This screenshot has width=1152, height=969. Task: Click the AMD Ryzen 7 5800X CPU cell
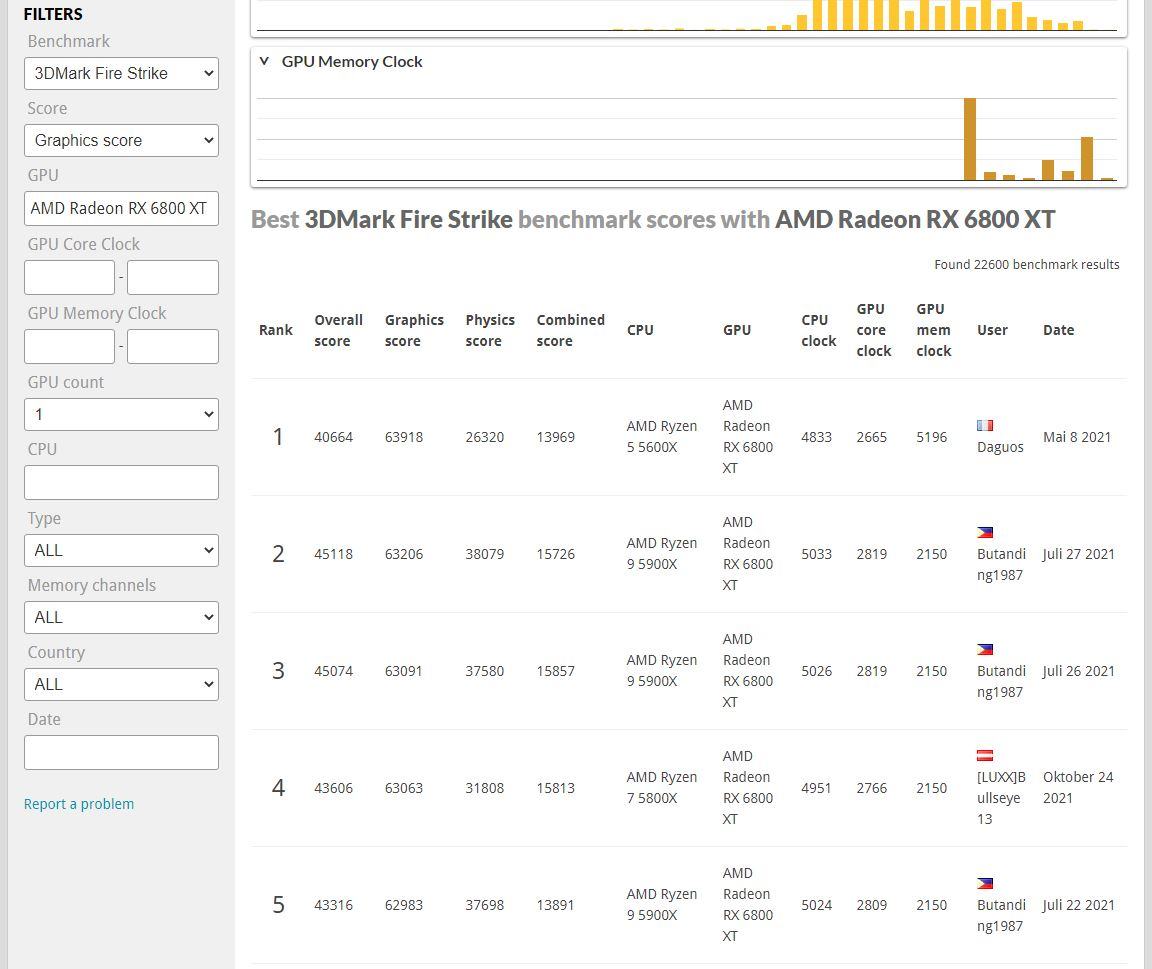click(662, 788)
